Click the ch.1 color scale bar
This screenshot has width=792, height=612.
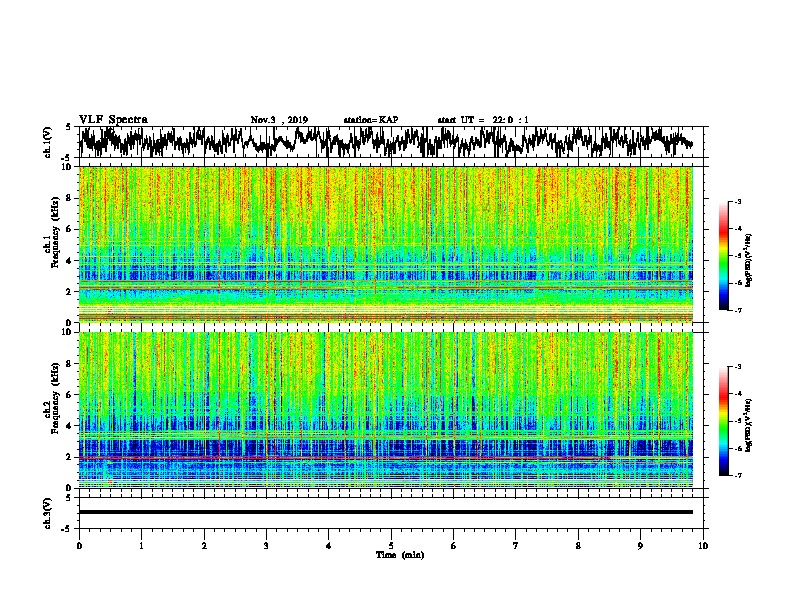coord(723,256)
